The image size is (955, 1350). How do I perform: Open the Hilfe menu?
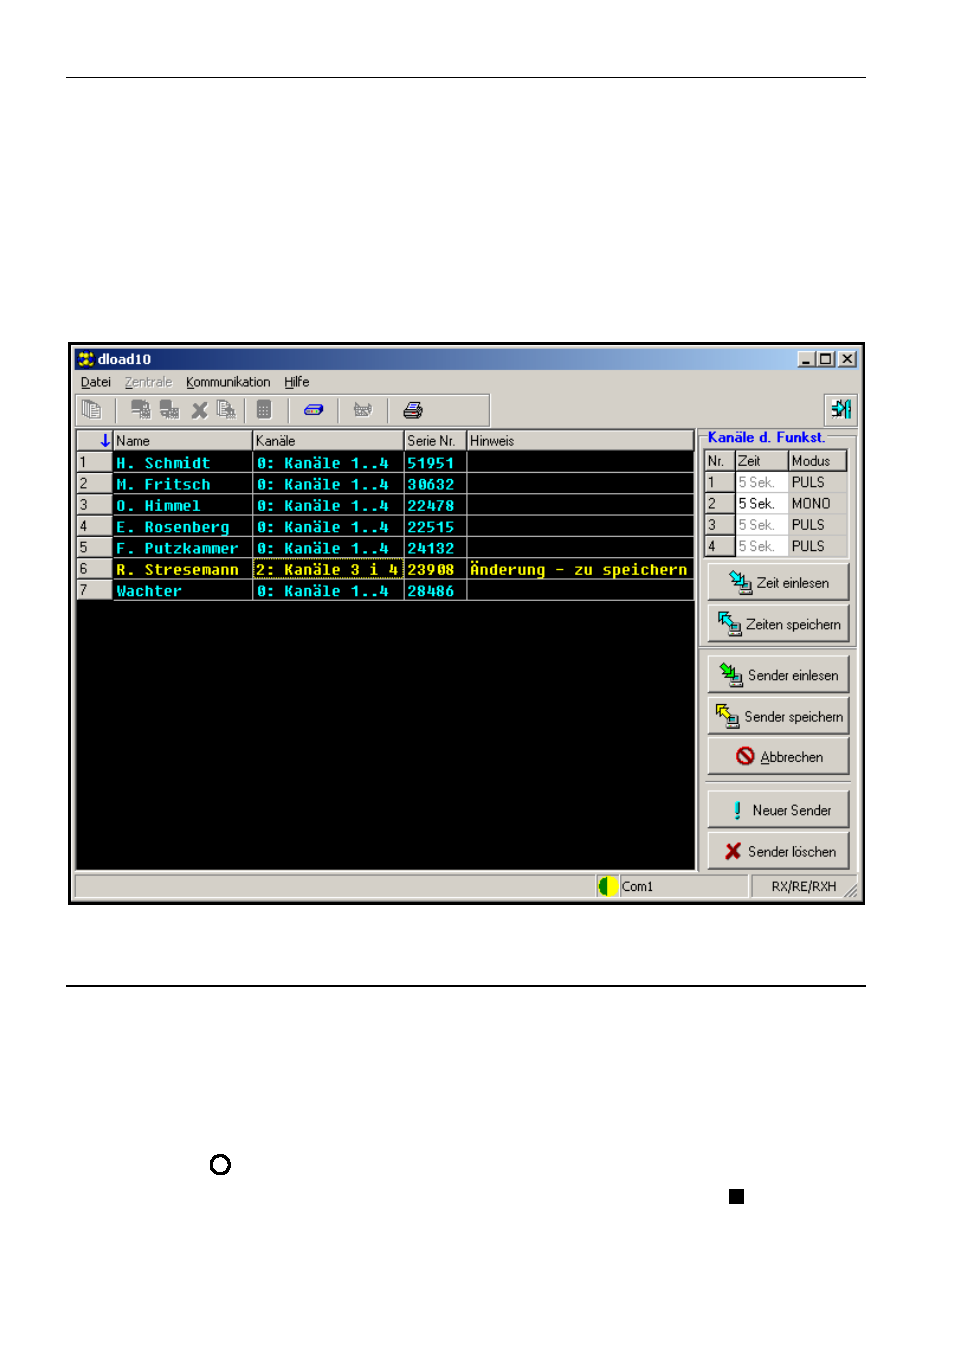tap(296, 382)
